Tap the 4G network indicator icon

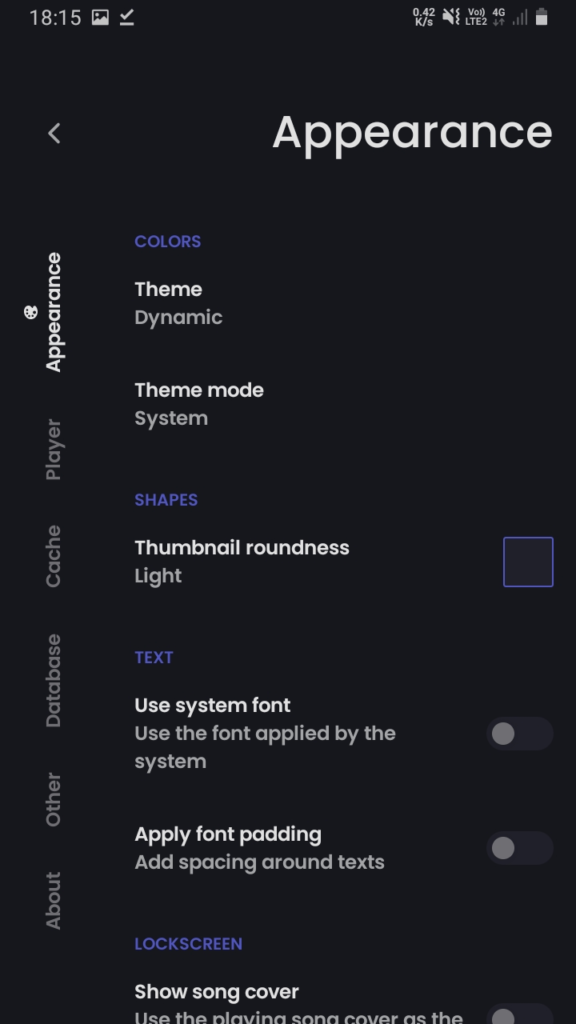click(499, 17)
